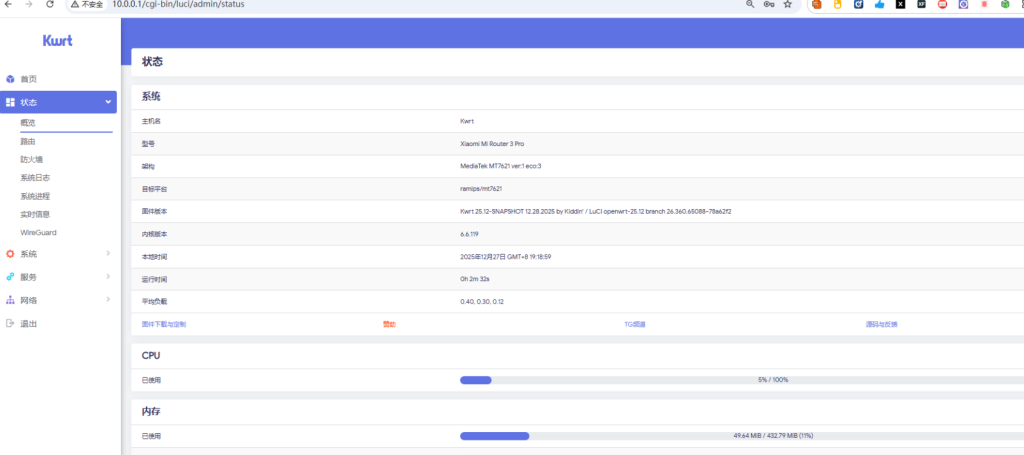Click the TG频道 link
This screenshot has height=455, width=1024.
pos(634,324)
